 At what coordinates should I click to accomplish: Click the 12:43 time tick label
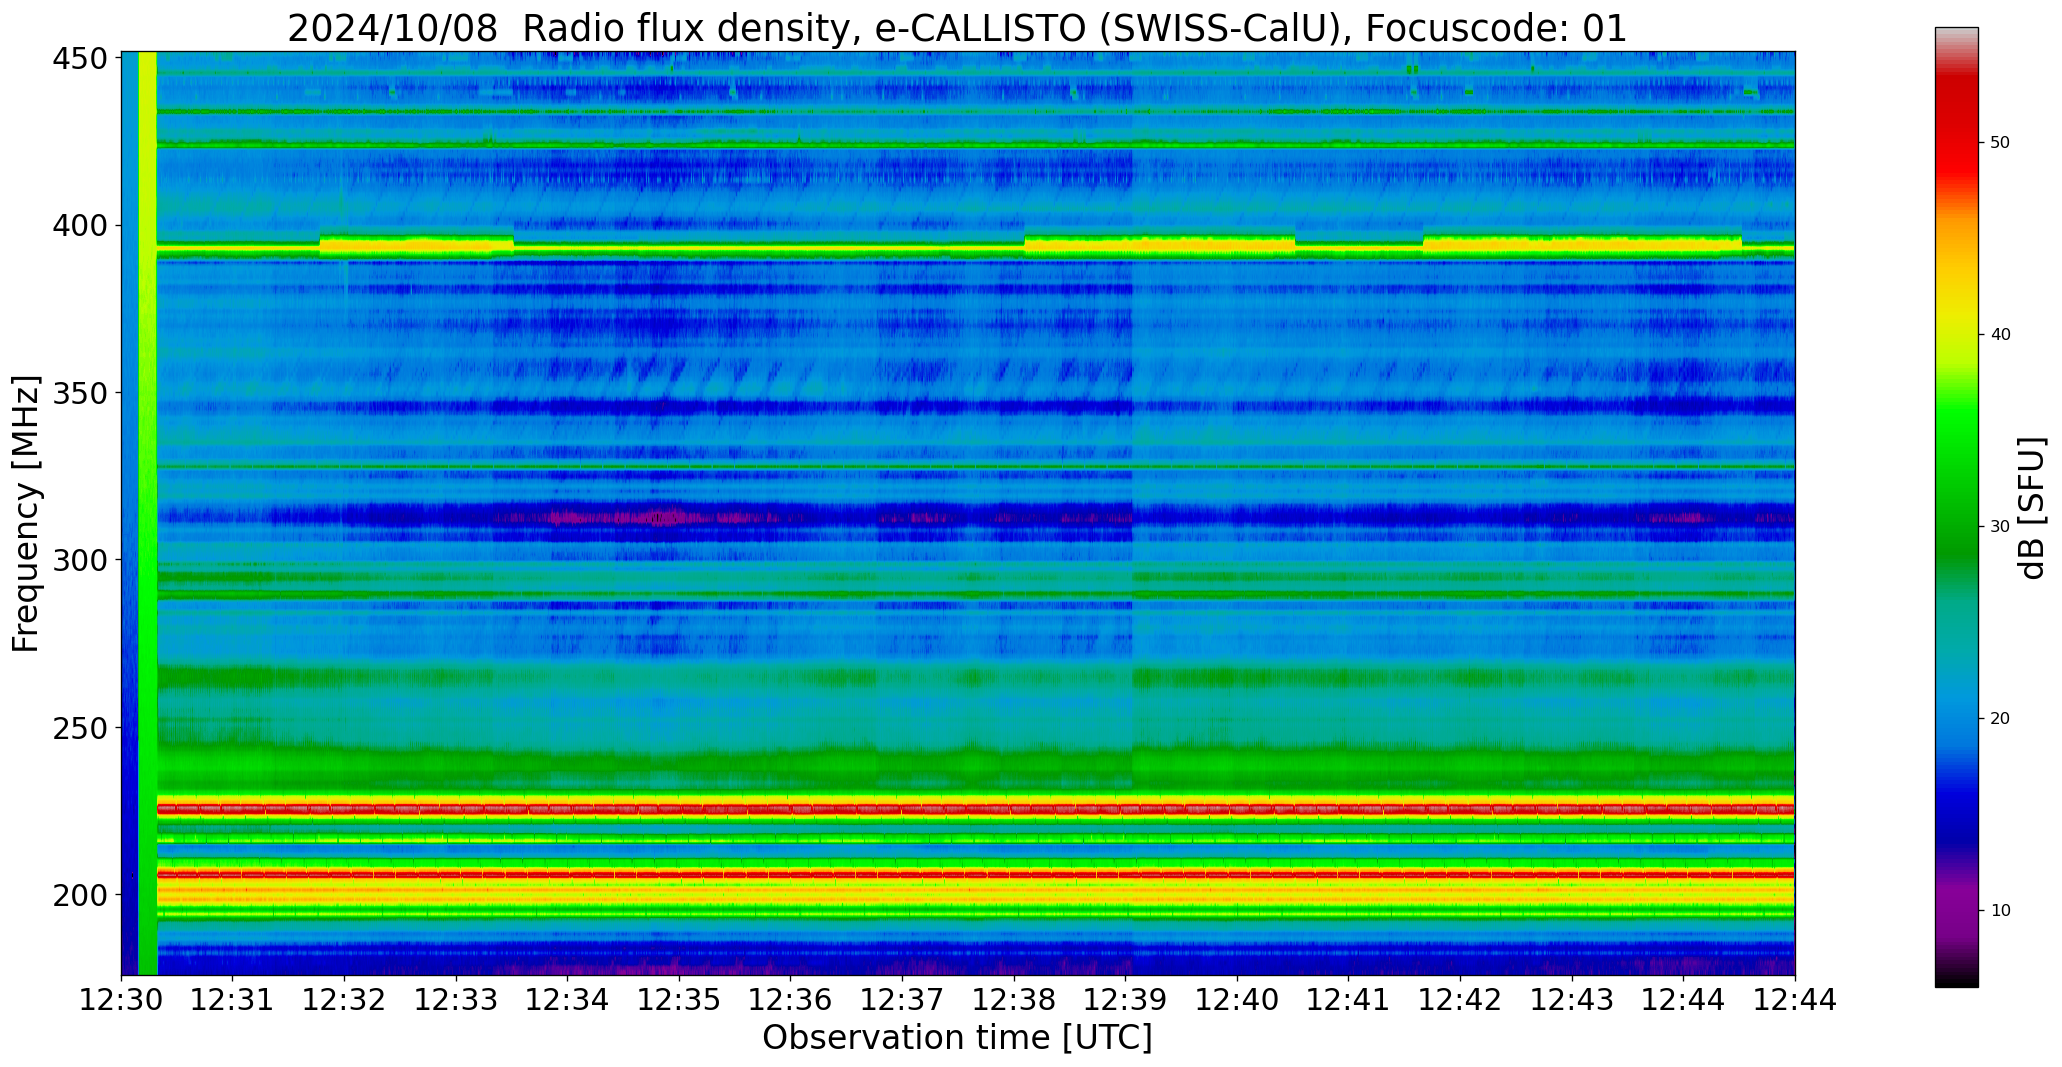point(1572,999)
